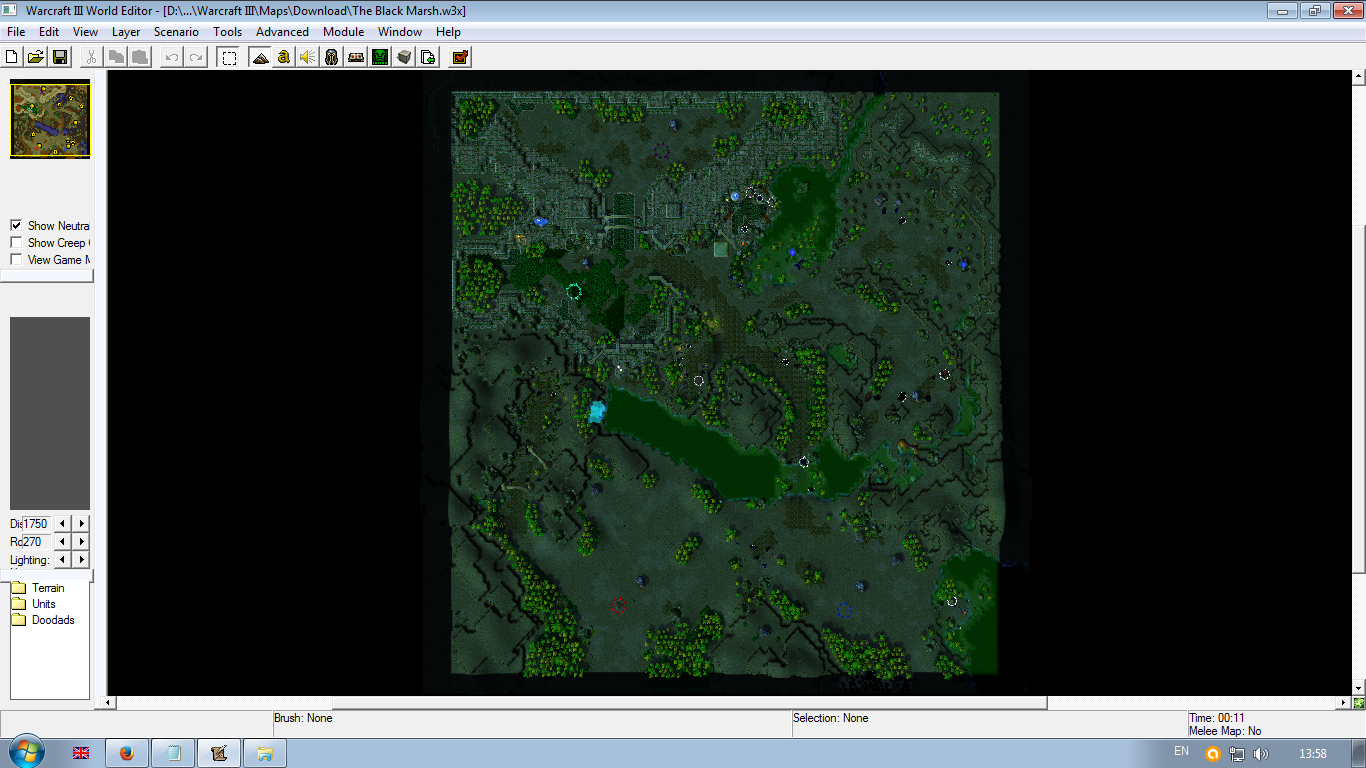Decrease Rotation with its left arrow
The image size is (1366, 768).
[63, 542]
